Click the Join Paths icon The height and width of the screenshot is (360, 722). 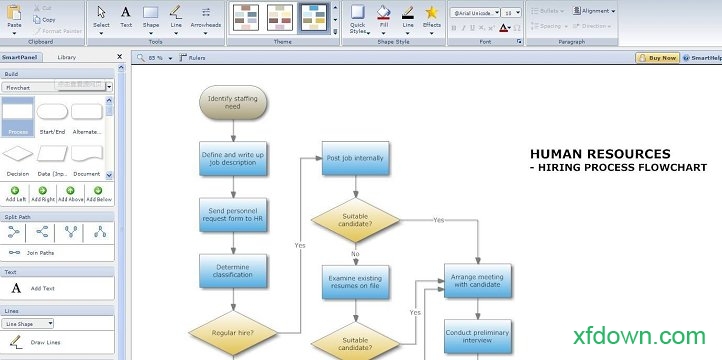(x=15, y=253)
